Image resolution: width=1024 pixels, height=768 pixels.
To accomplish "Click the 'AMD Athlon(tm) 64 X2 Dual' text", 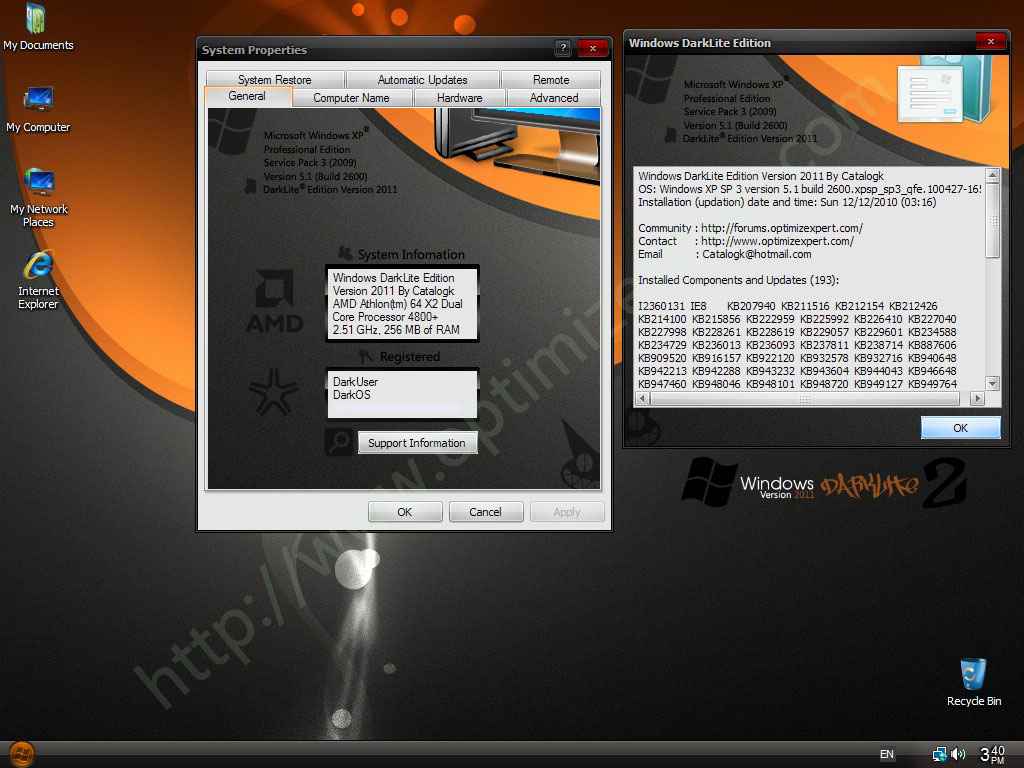I will click(x=398, y=304).
